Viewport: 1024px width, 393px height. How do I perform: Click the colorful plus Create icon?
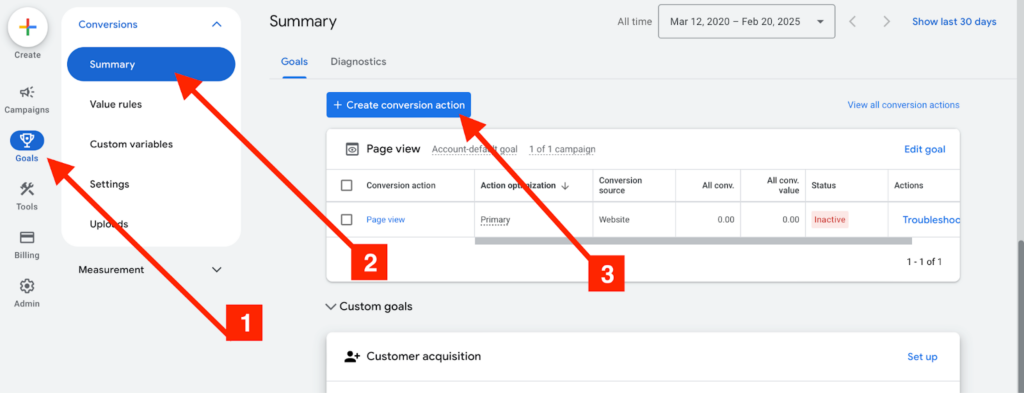[27, 27]
